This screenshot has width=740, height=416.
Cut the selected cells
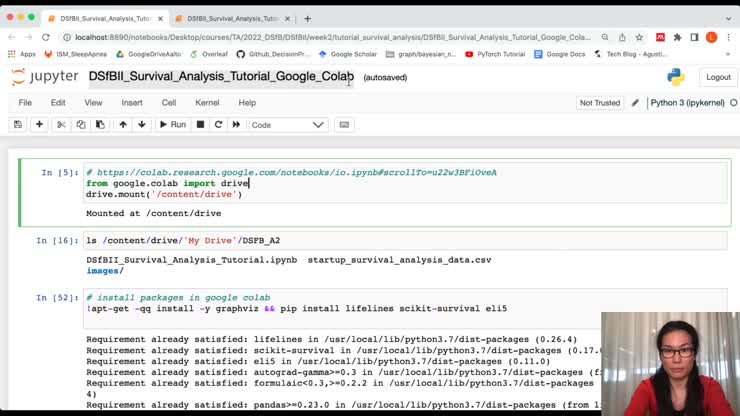61,125
